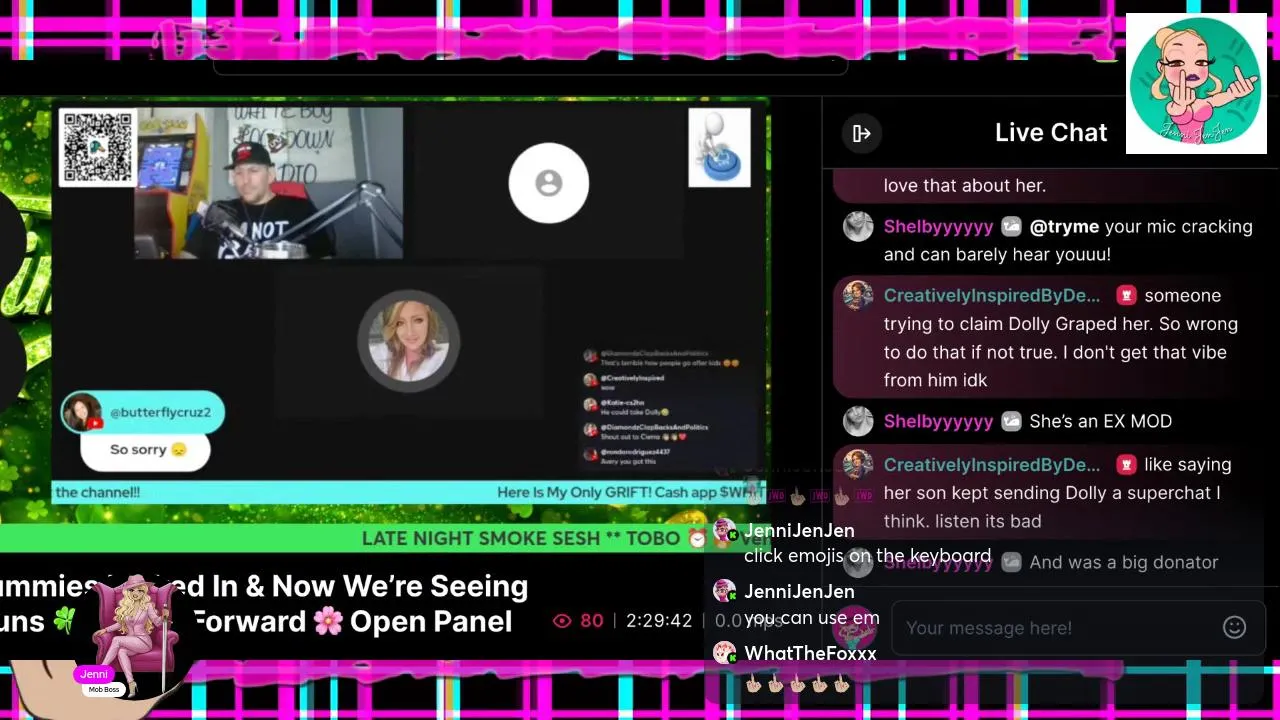Open CreativelyInspiredByDe... avatar on 'like saying' message
Viewport: 1280px width, 720px height.
(858, 465)
